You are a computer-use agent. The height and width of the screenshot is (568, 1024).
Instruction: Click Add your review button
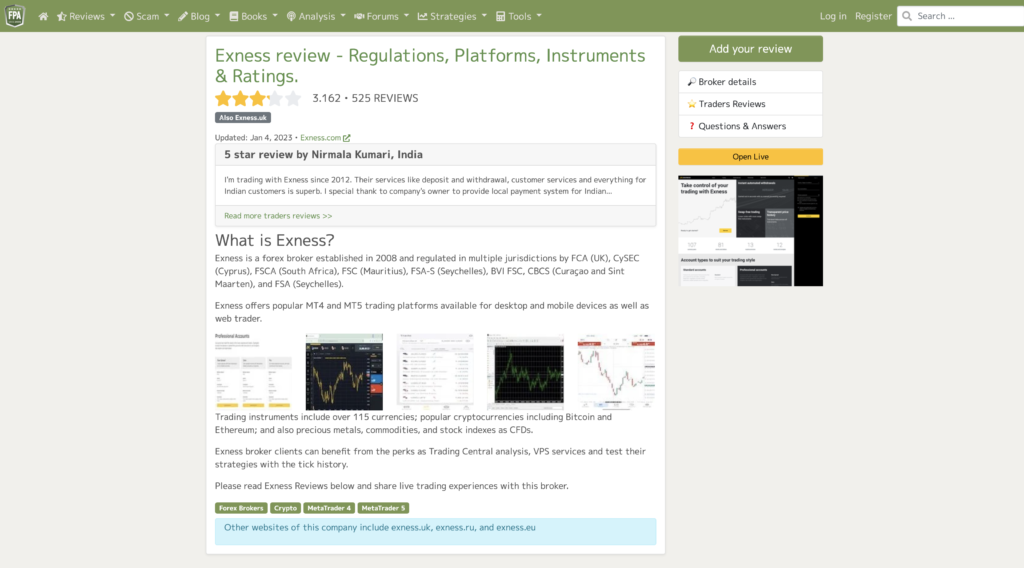click(750, 49)
